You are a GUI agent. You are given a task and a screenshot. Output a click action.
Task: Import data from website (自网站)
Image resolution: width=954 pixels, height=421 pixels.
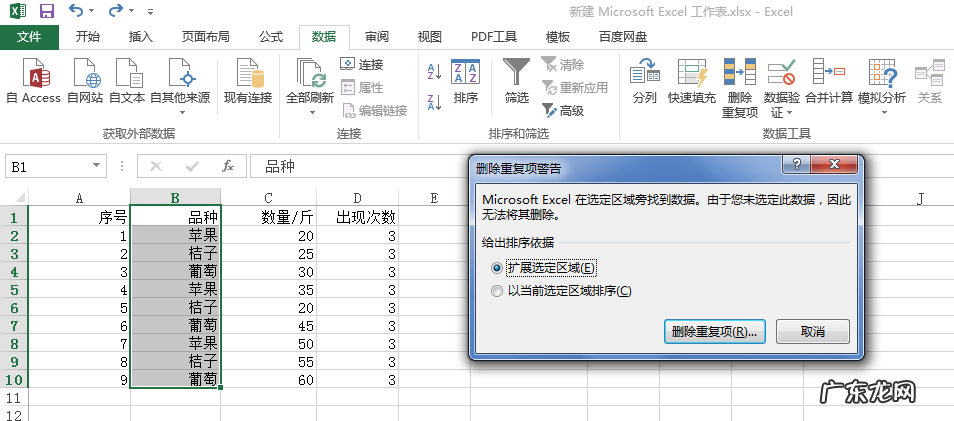pos(85,81)
